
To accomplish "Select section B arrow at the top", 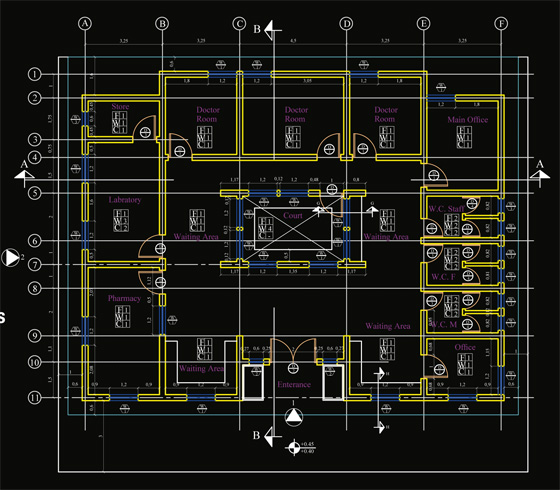I will 269,30.
